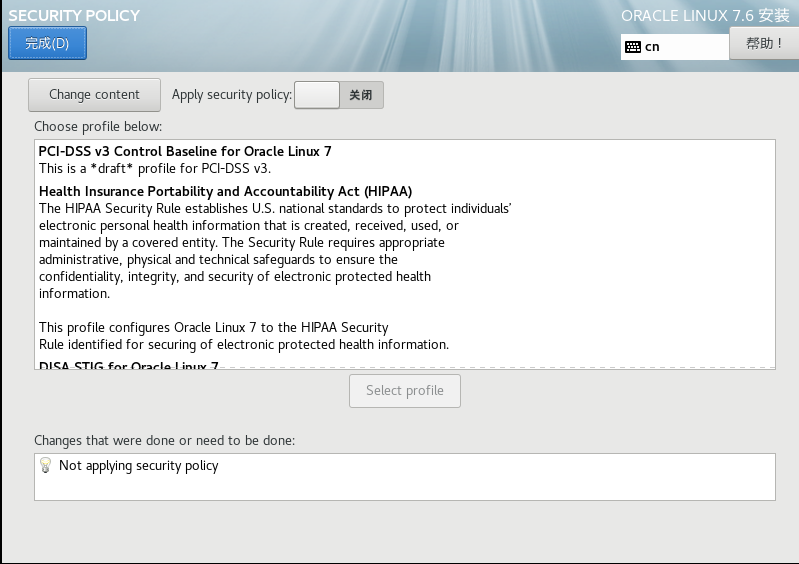Click the "Choose profile below" label

(98, 127)
